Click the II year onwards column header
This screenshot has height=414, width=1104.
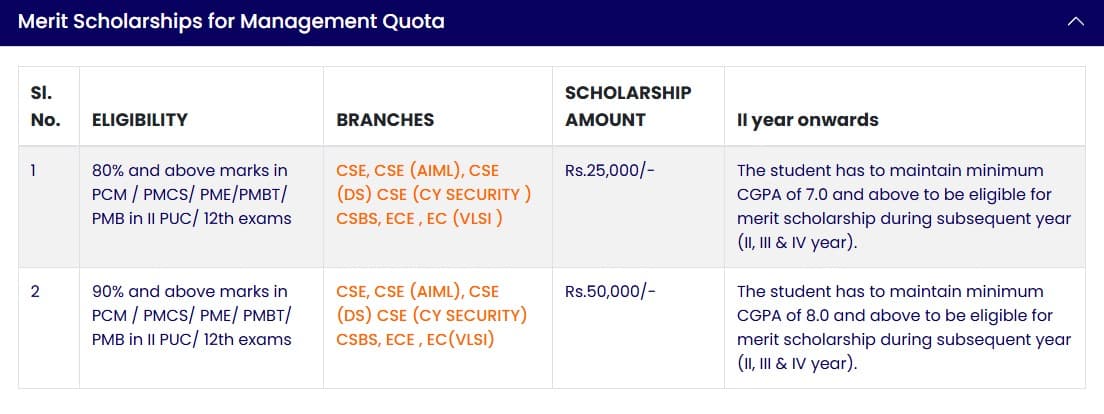808,120
